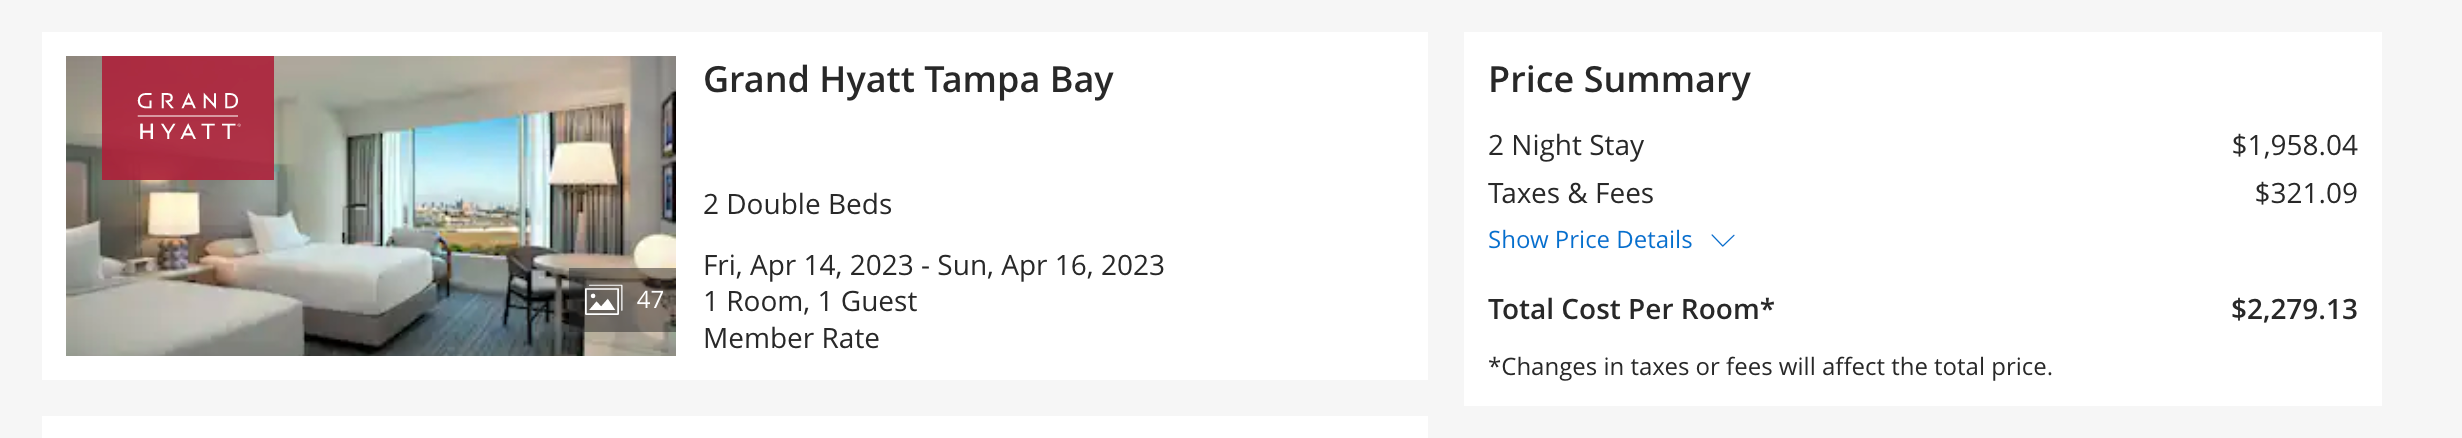Expand the Show Price Details chevron
This screenshot has height=438, width=2462.
(x=1722, y=241)
